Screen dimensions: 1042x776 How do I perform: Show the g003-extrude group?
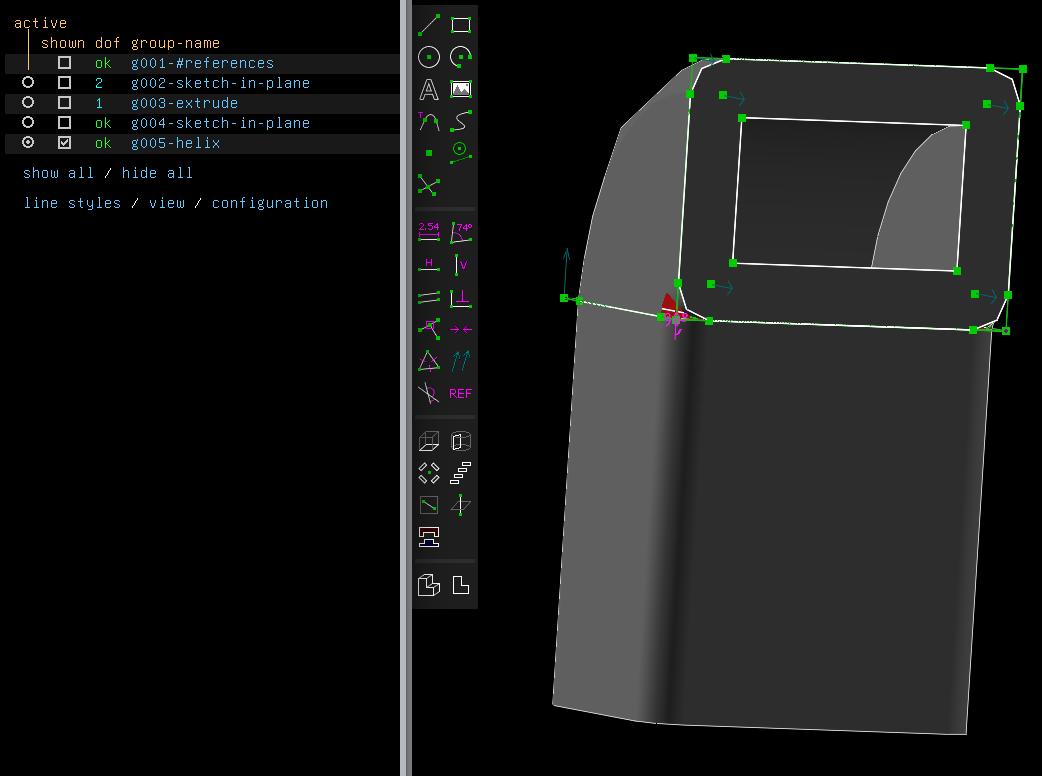coord(64,102)
